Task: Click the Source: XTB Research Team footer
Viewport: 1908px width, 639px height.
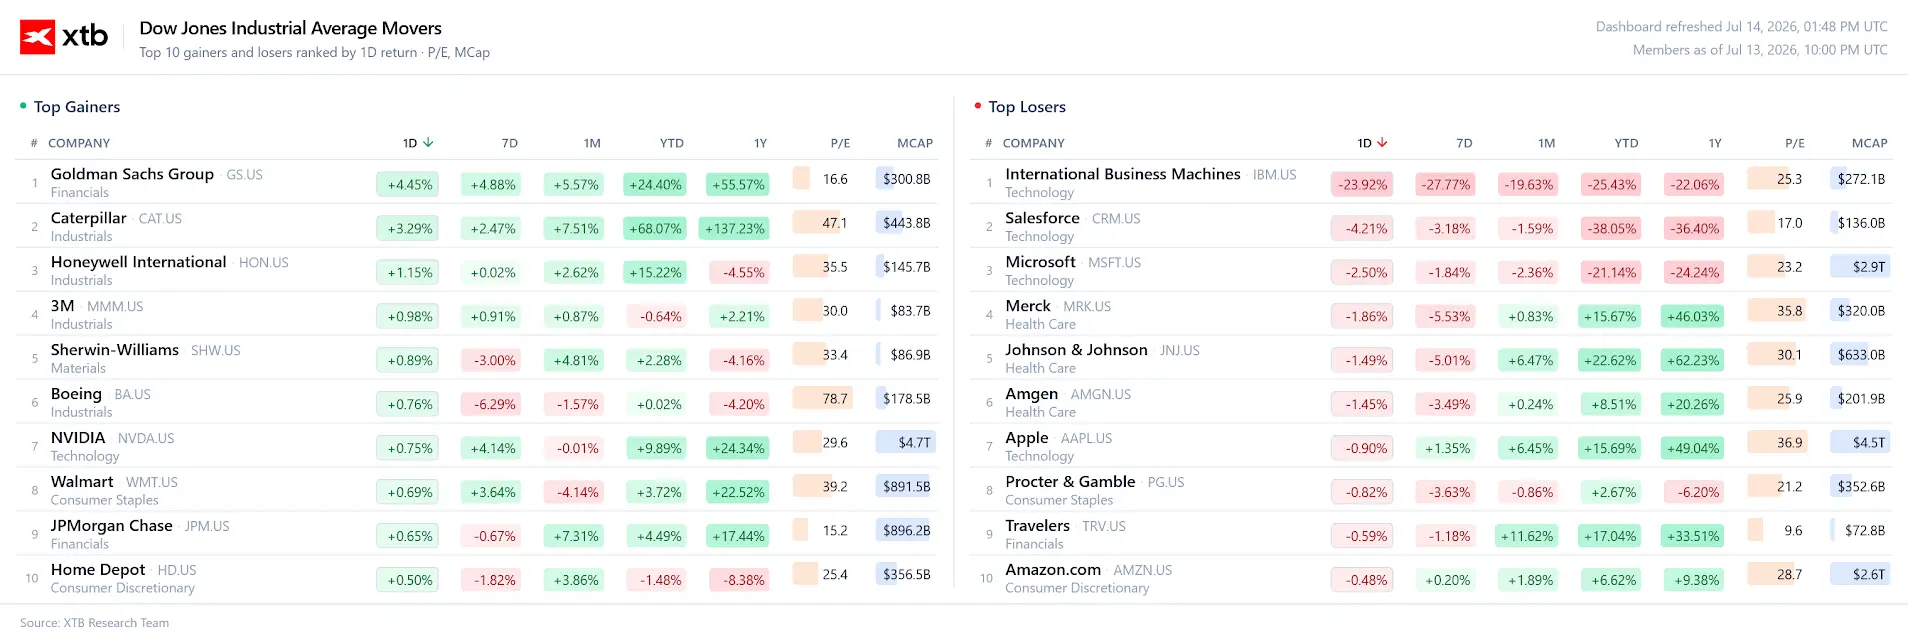Action: (94, 623)
